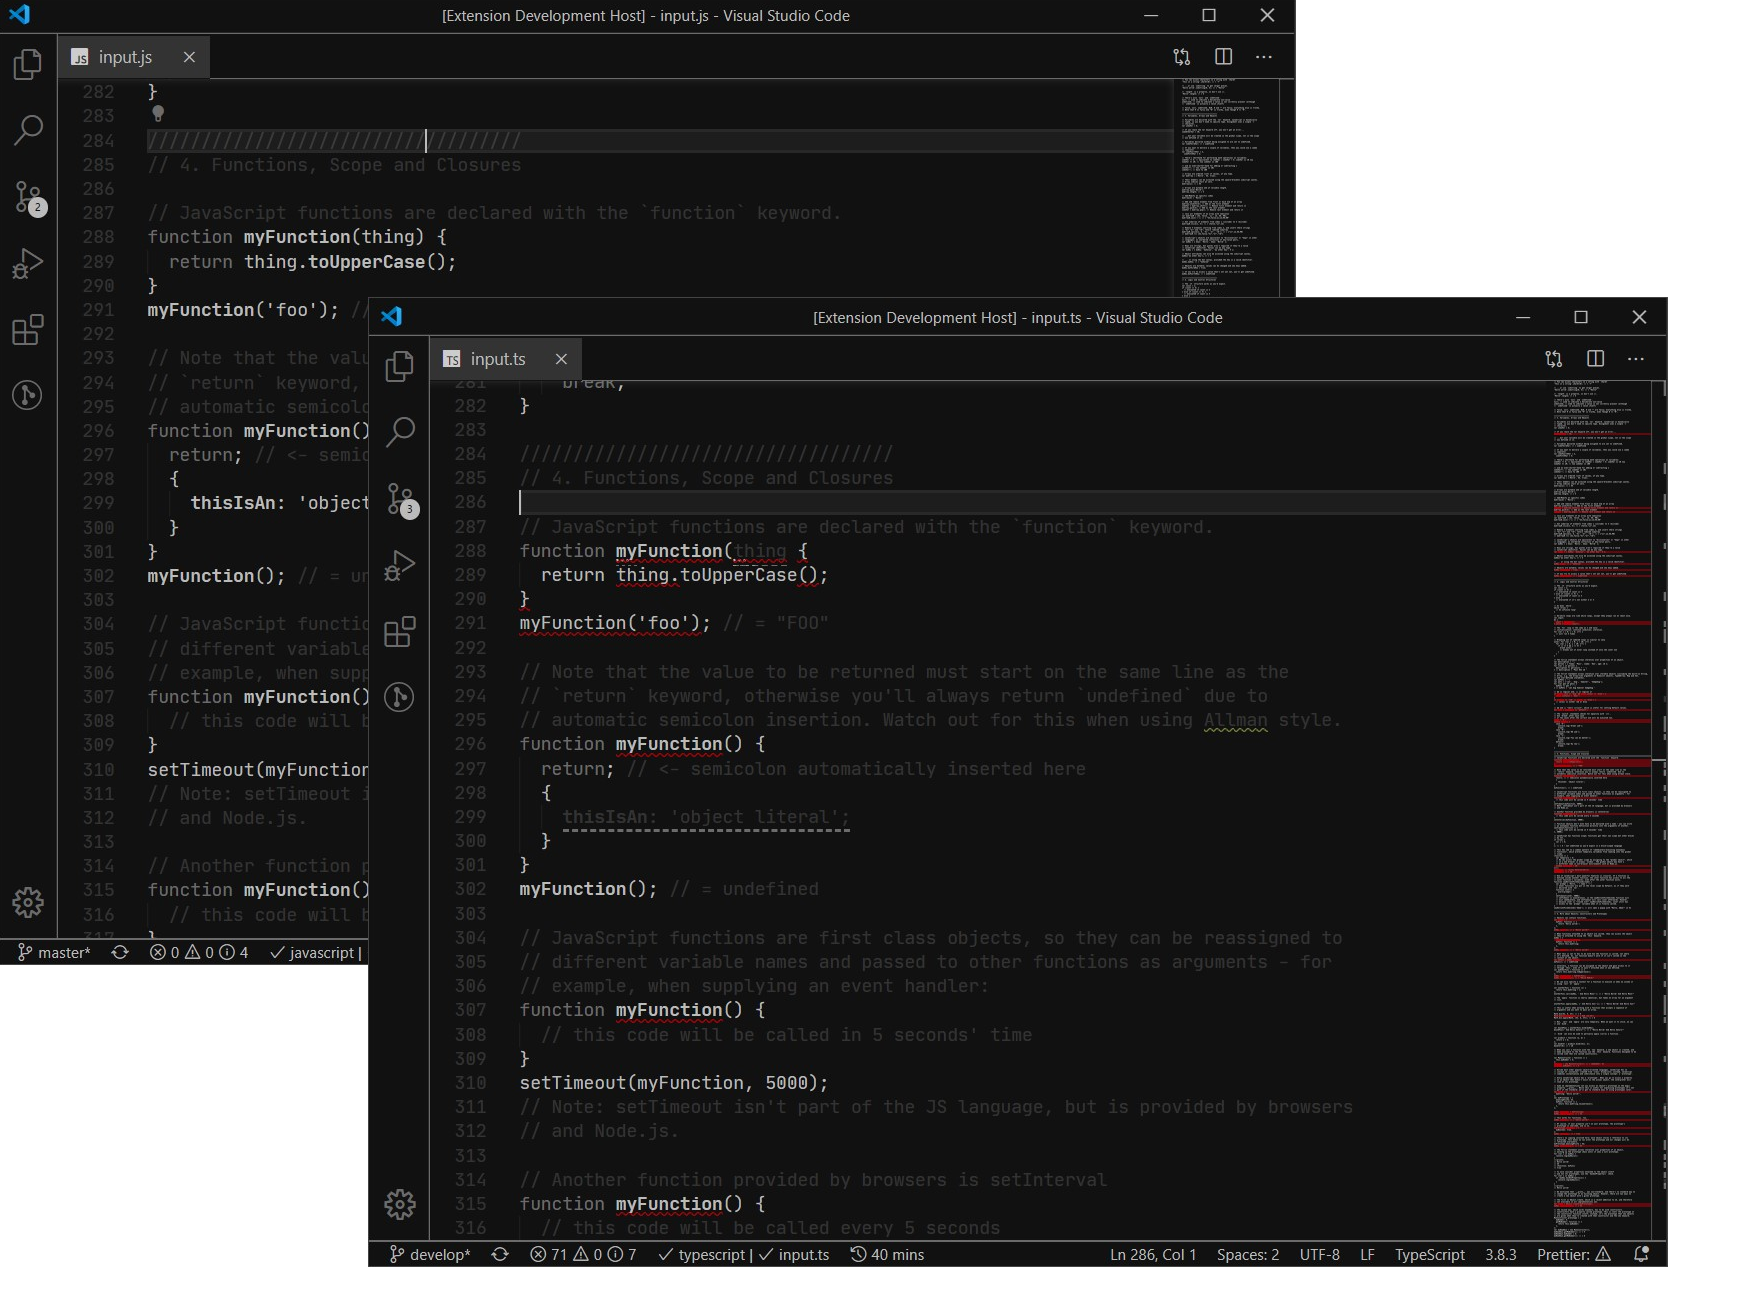Open Extensions view in input.ts window
Viewport: 1751px width, 1312px height.
(x=399, y=631)
